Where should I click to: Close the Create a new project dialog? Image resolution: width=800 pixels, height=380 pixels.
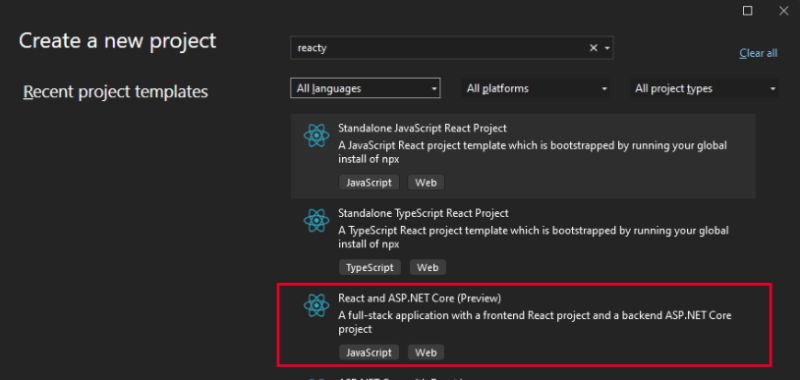(x=783, y=11)
